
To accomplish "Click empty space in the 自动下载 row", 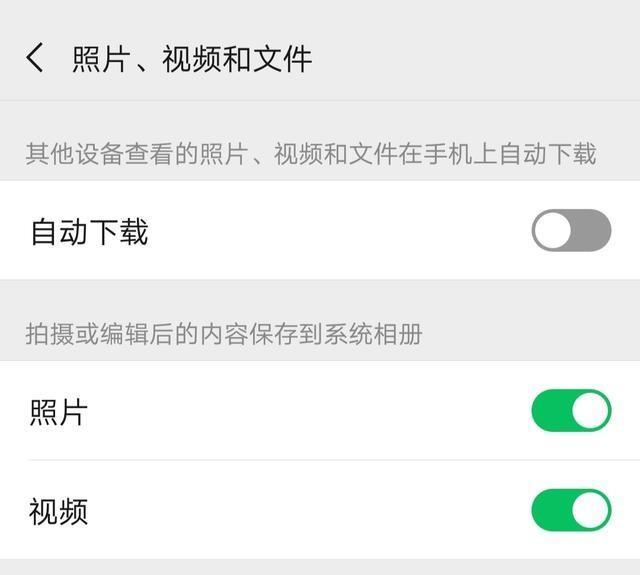I will pos(340,232).
